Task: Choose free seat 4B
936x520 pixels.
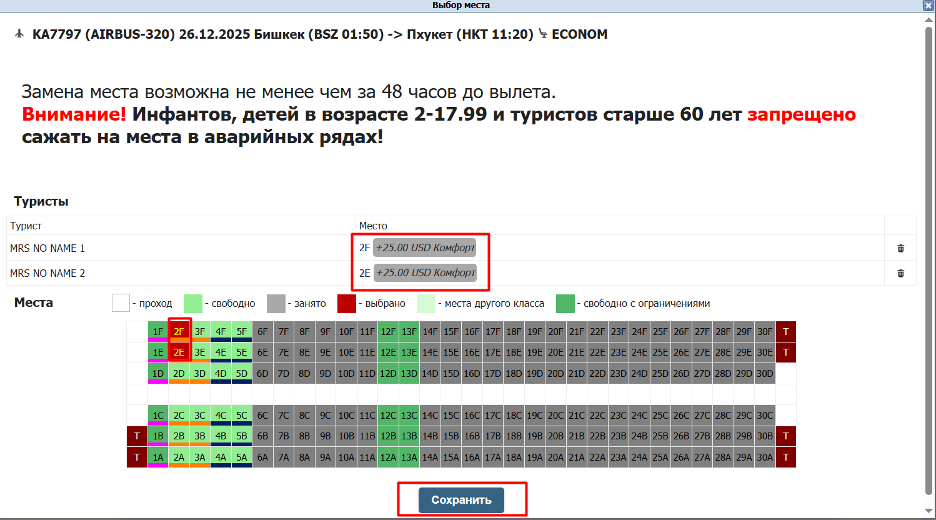Action: pyautogui.click(x=221, y=436)
